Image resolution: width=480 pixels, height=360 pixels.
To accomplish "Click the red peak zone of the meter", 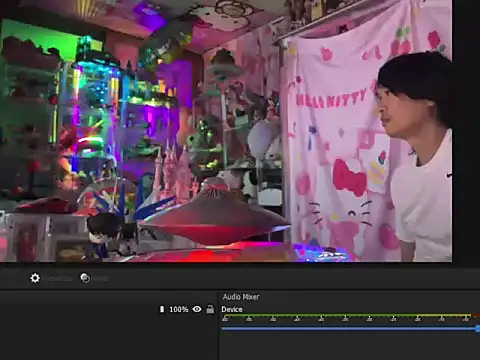I will coord(476,315).
